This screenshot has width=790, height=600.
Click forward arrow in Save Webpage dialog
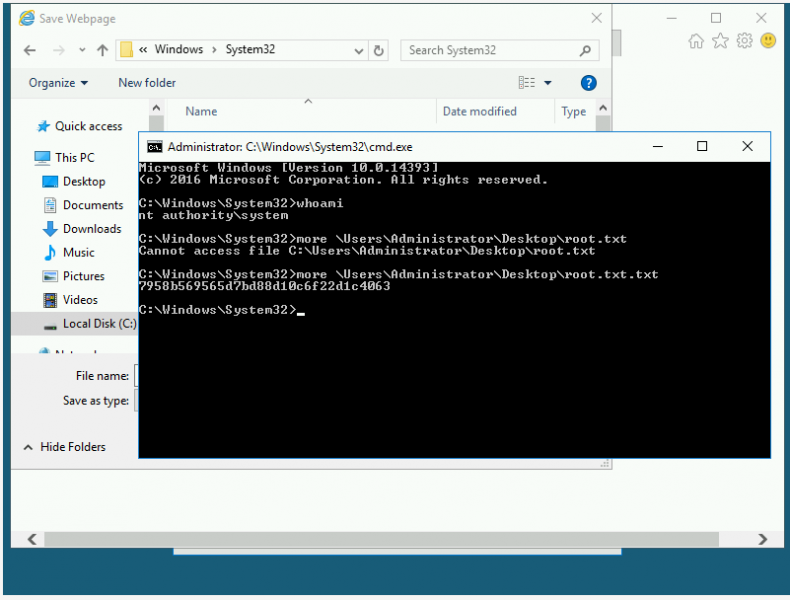coord(59,50)
